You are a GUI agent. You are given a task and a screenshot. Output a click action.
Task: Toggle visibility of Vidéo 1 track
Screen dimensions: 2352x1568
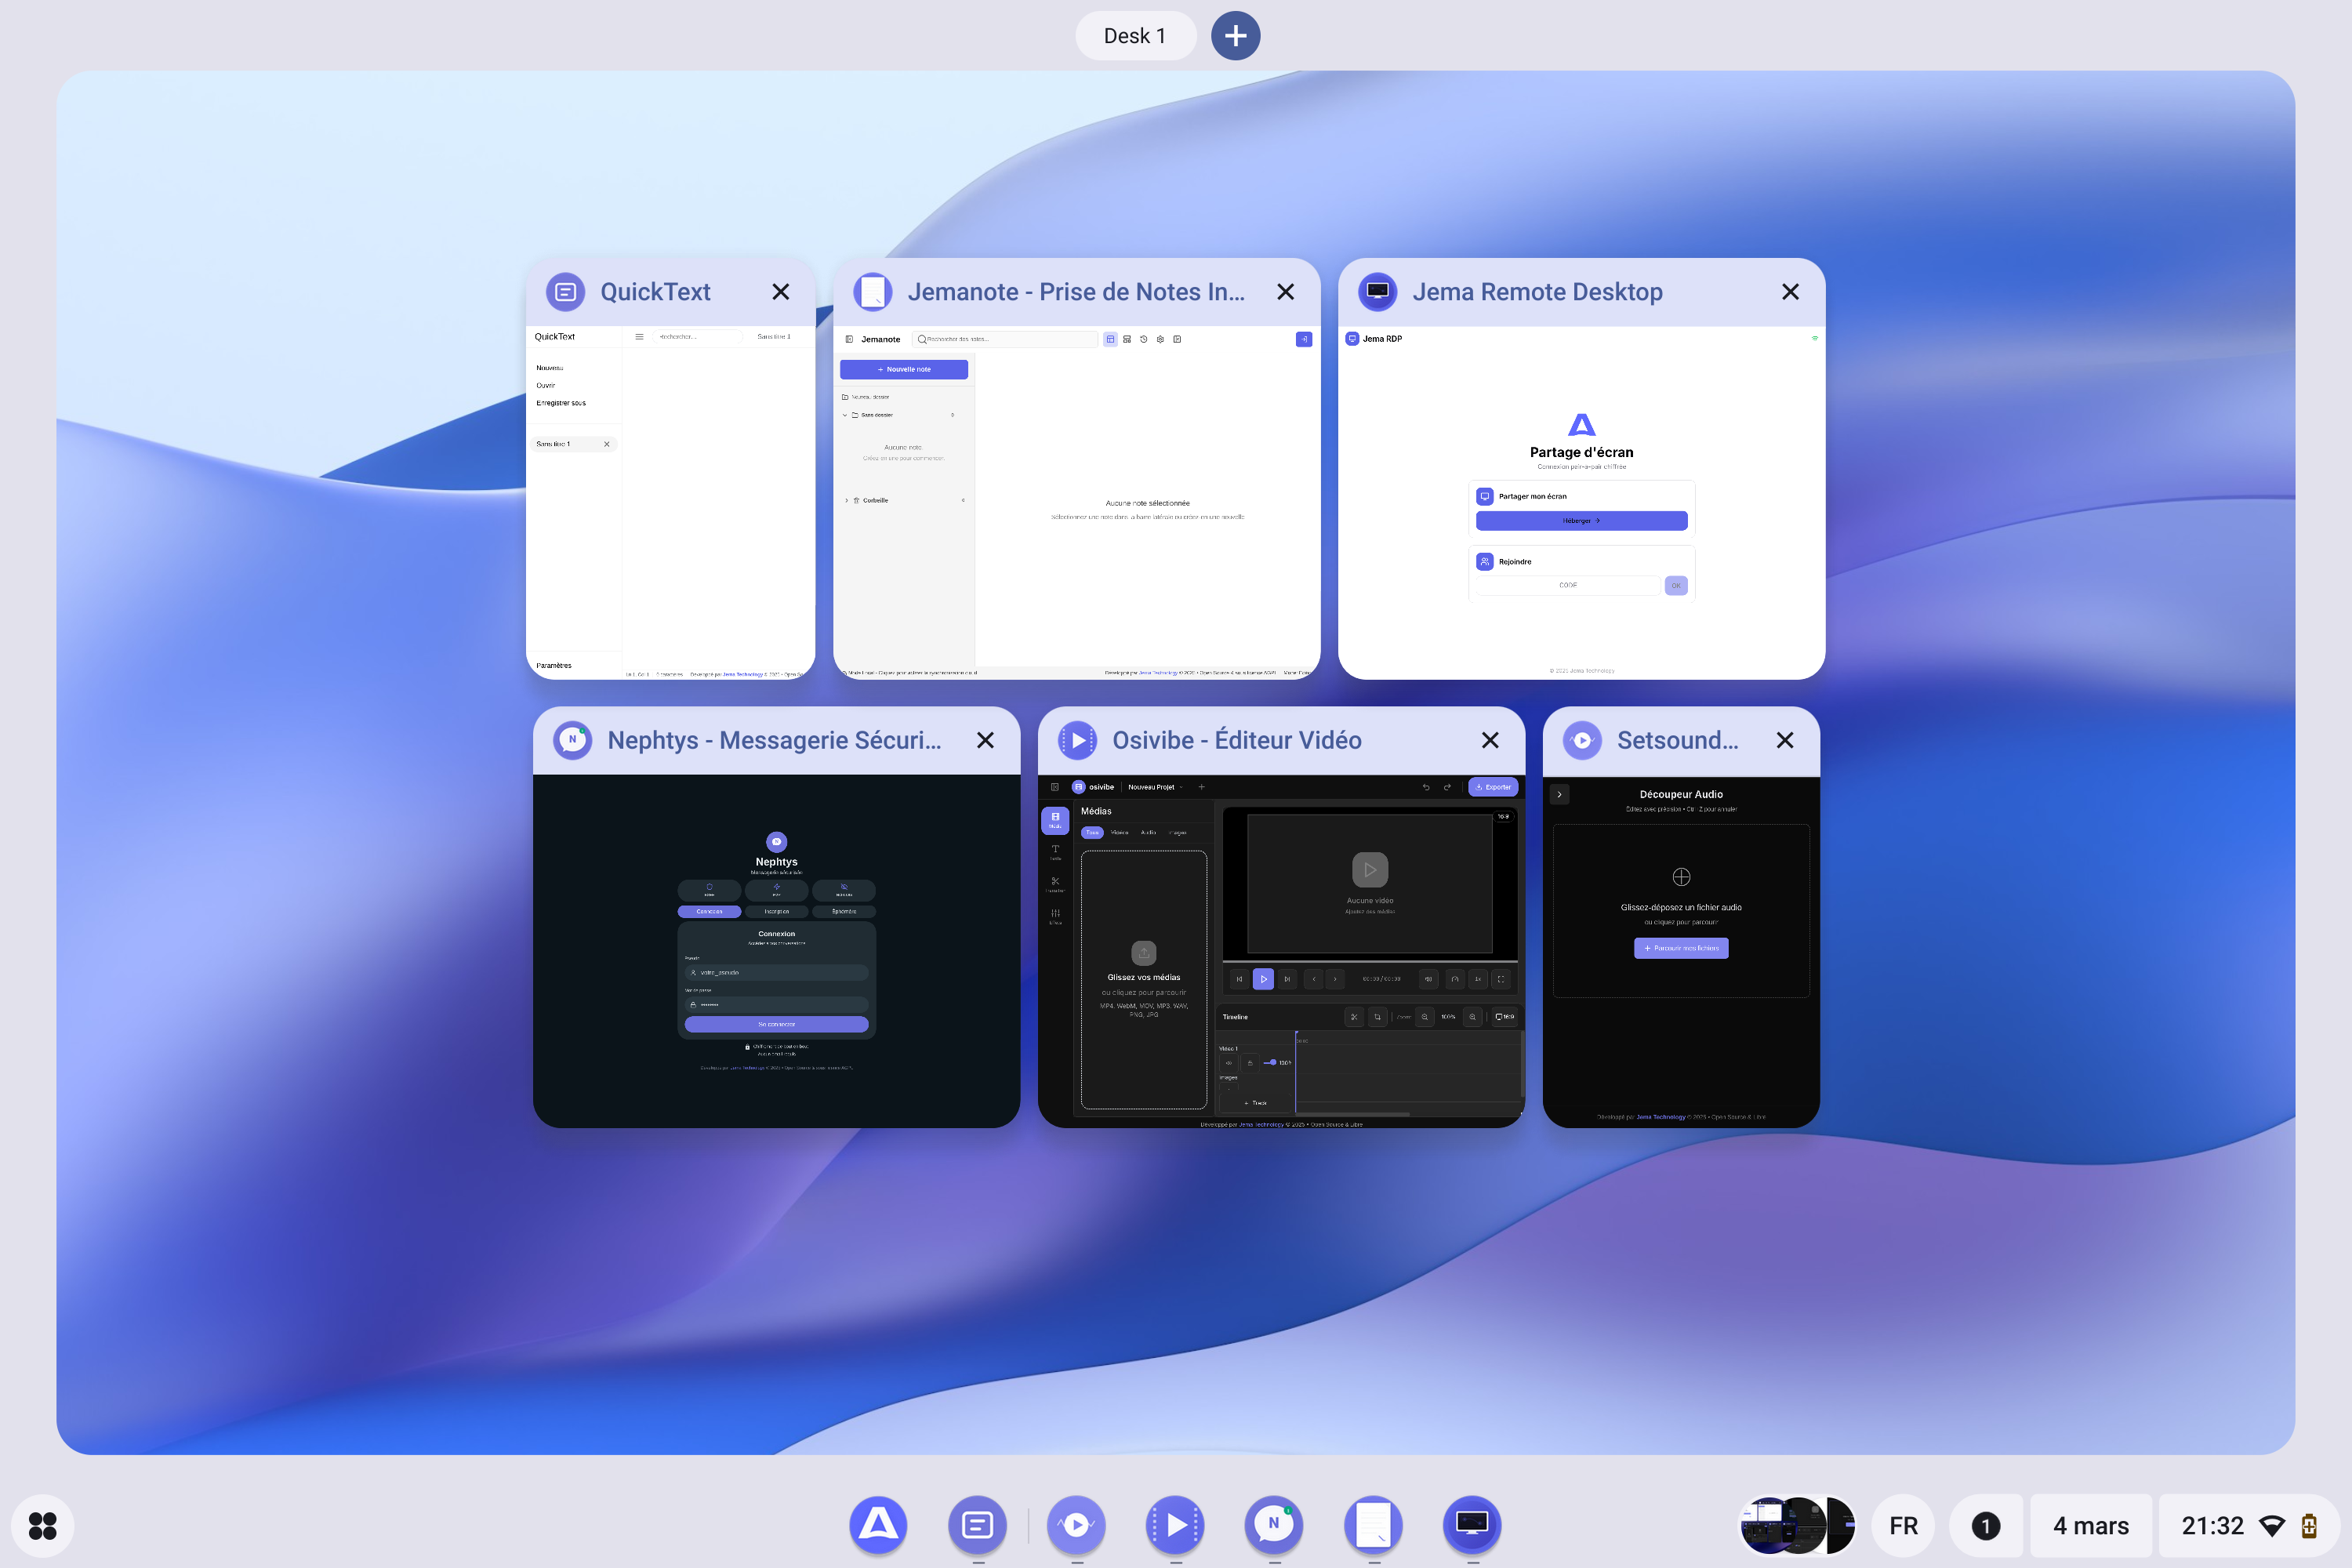click(x=1229, y=1063)
